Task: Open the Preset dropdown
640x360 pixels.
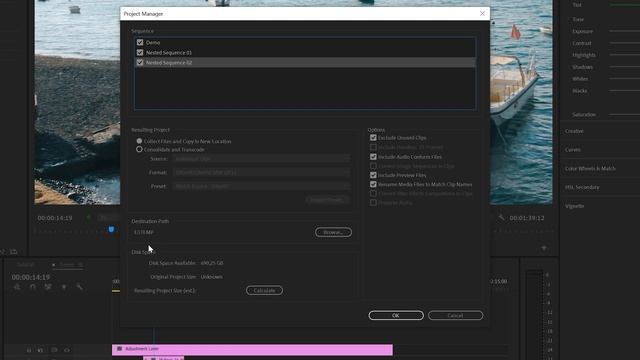Action: pyautogui.click(x=261, y=186)
